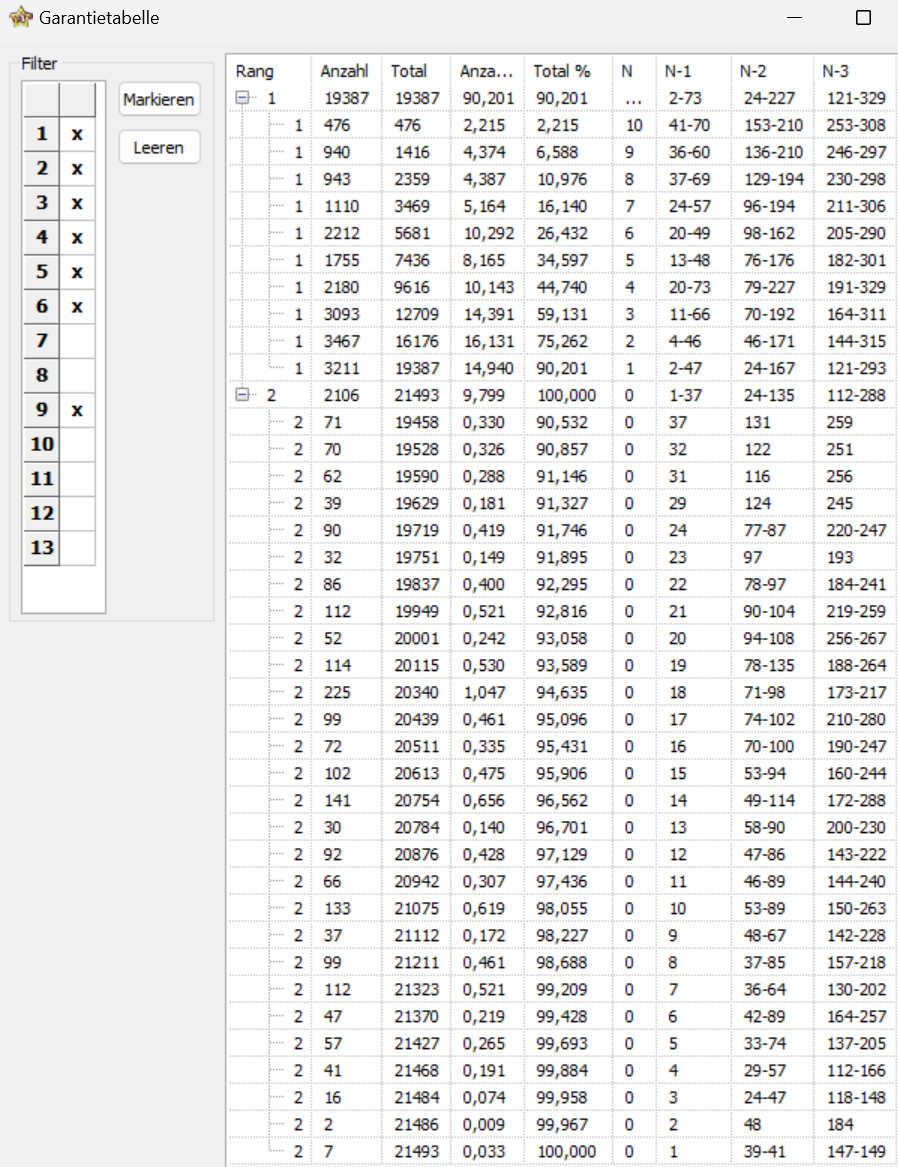Maximize the Garantietabelle window
The width and height of the screenshot is (898, 1167).
(x=863, y=17)
